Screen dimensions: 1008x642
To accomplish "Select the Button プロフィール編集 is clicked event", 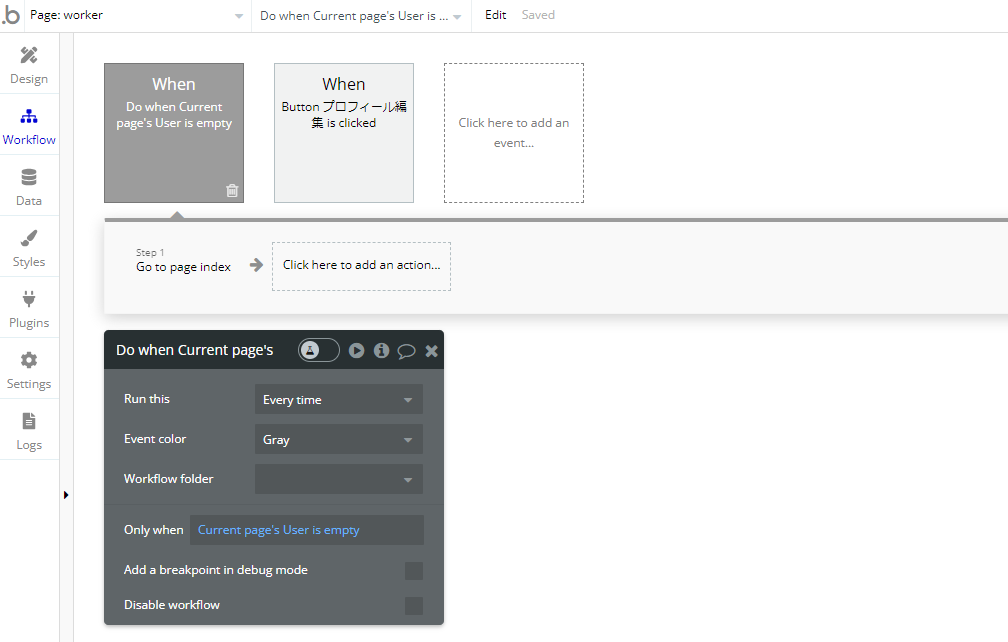I will (x=344, y=133).
